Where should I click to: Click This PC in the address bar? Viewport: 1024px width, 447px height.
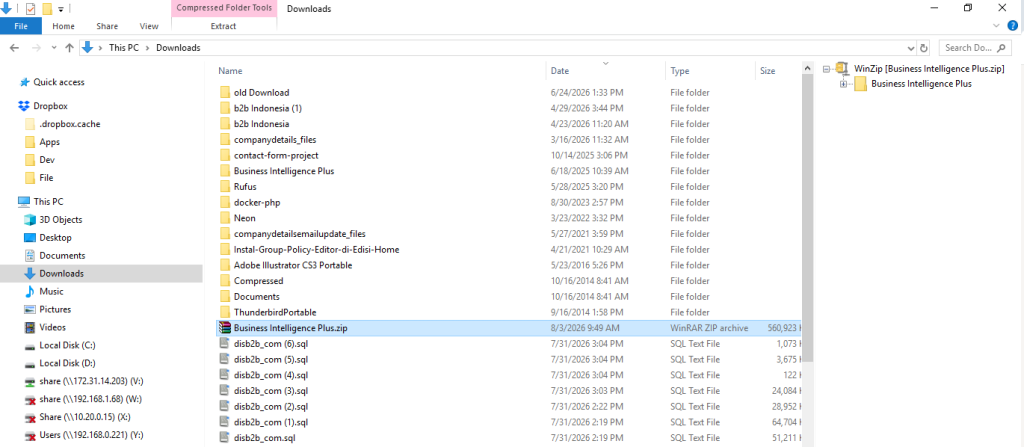pyautogui.click(x=123, y=48)
